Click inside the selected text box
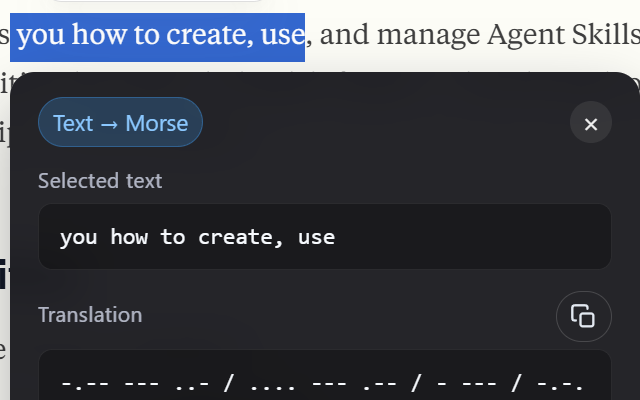Viewport: 640px width, 400px height. coord(324,237)
